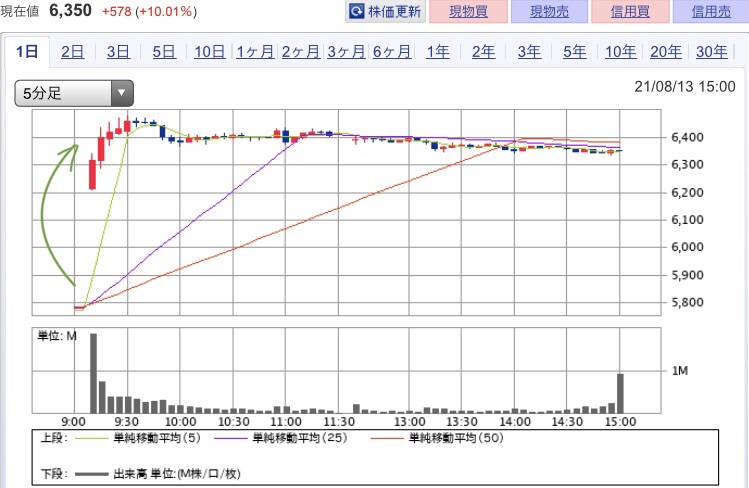Click the 5,800 price axis label
This screenshot has height=488, width=749.
point(687,302)
